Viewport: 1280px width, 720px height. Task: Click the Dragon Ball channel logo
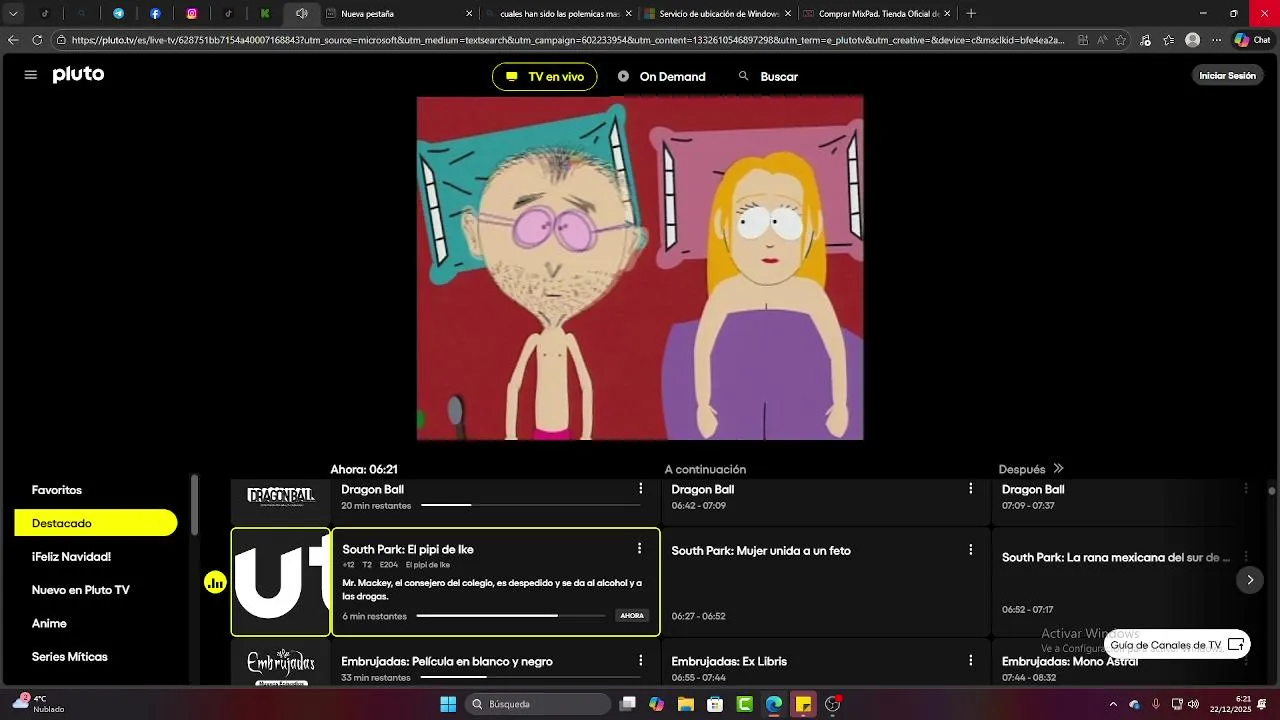click(x=281, y=497)
